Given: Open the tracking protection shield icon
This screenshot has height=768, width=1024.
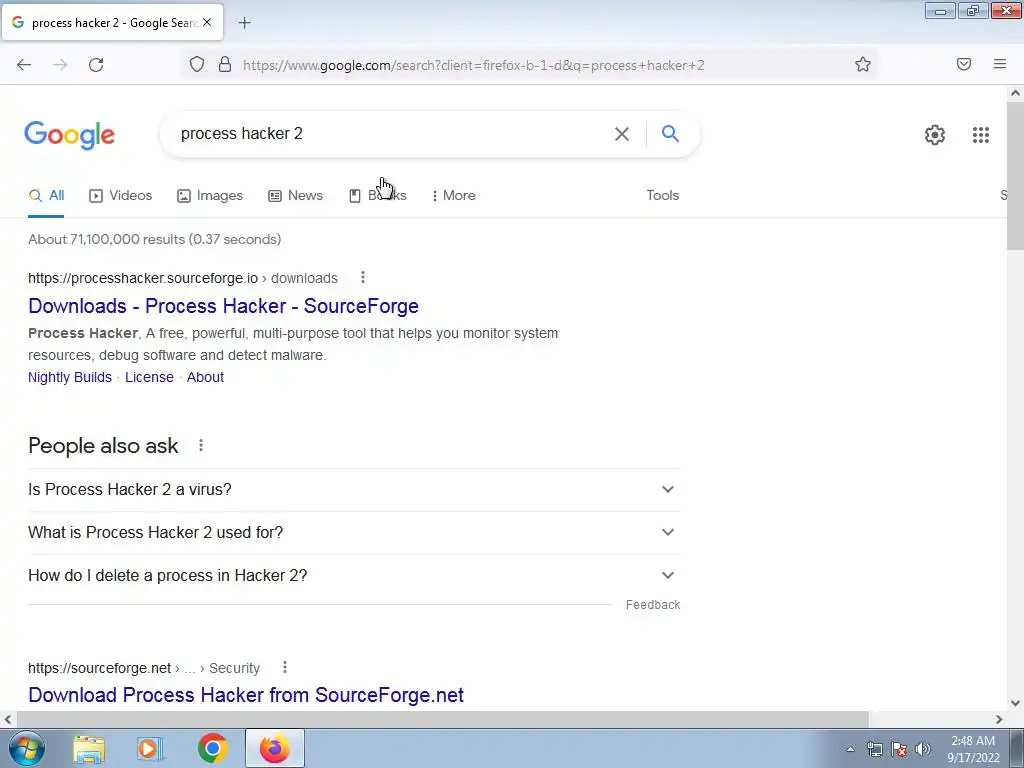Looking at the screenshot, I should coord(197,64).
